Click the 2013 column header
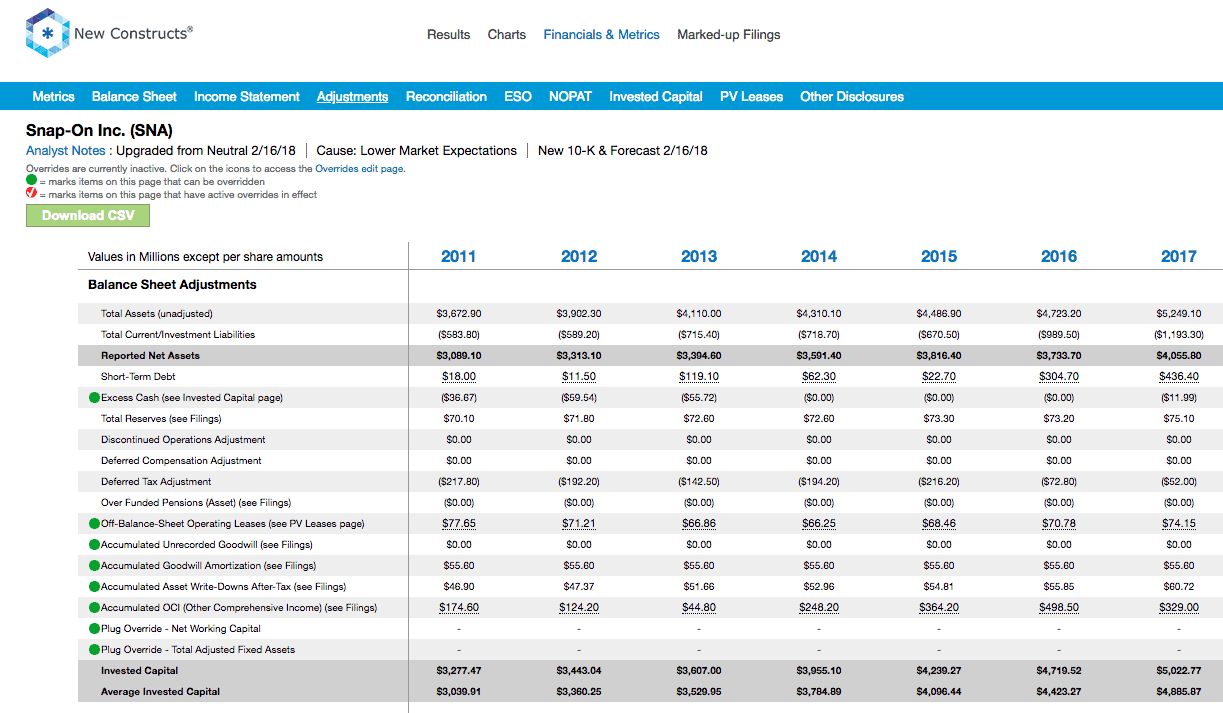The width and height of the screenshot is (1223, 713). point(699,257)
